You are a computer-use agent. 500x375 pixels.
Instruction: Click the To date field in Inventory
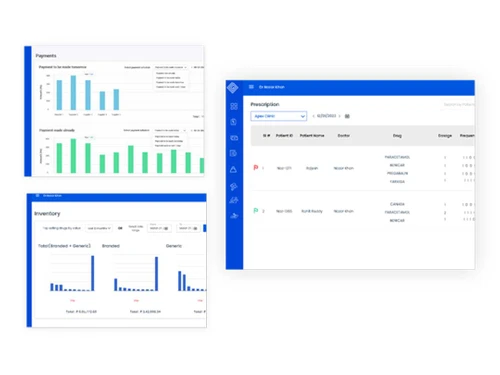[x=189, y=228]
